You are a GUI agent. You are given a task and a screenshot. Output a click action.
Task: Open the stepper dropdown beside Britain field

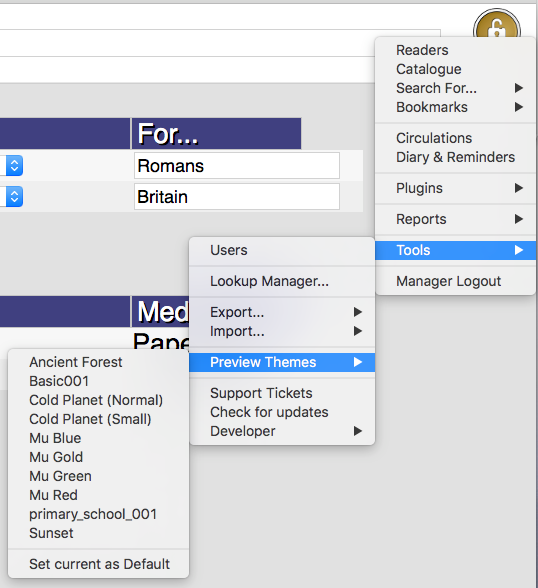point(14,196)
